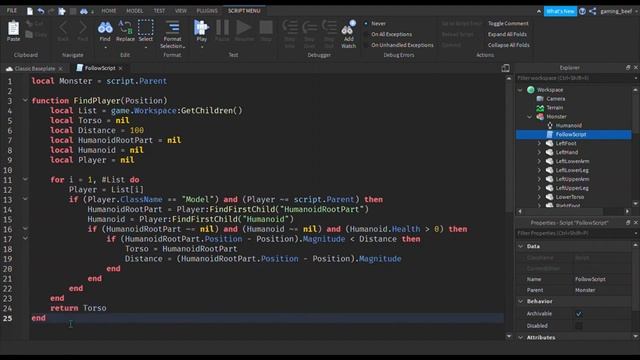This screenshot has width=640, height=360.
Task: Collapse the Monster model node
Action: 529,117
